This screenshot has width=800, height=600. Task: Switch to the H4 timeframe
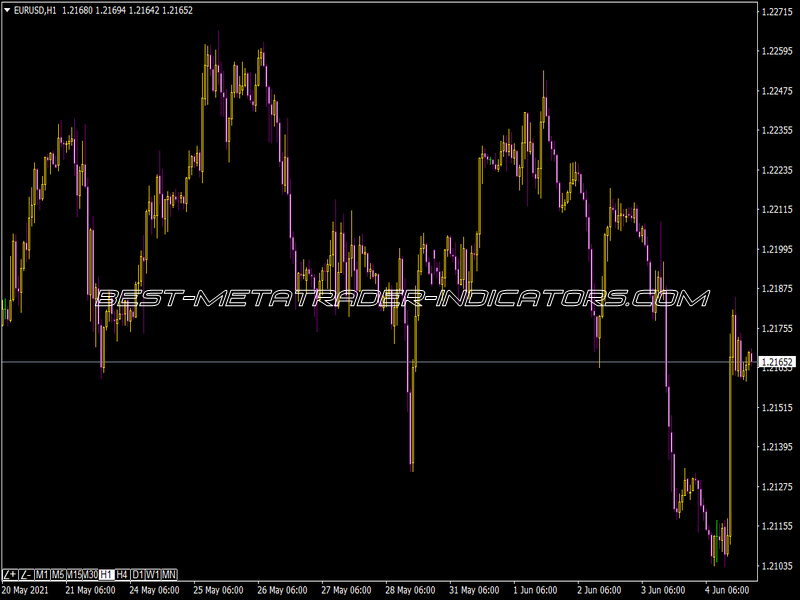[x=122, y=574]
